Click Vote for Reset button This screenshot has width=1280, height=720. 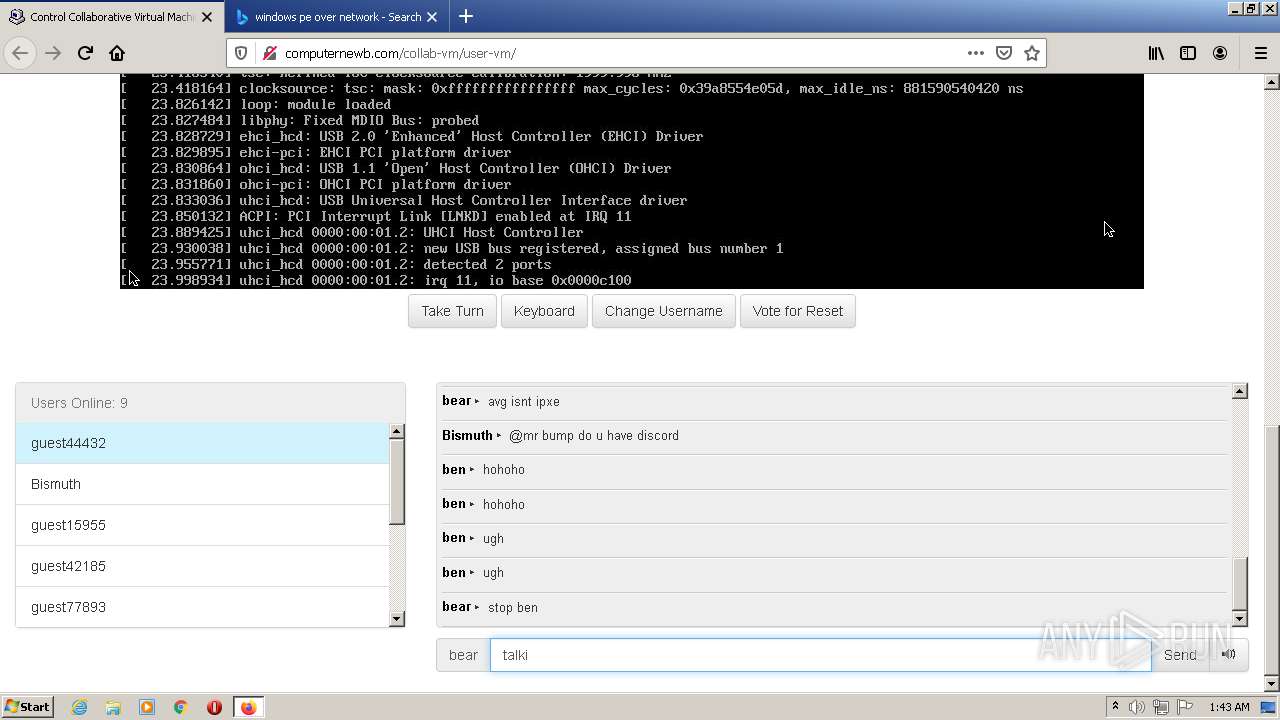tap(797, 311)
